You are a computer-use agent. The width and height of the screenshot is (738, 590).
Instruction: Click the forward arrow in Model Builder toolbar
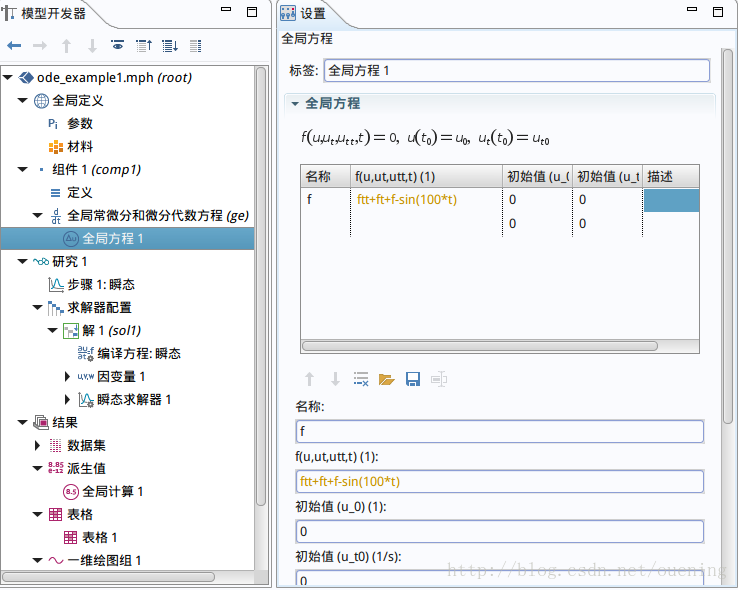[x=40, y=46]
